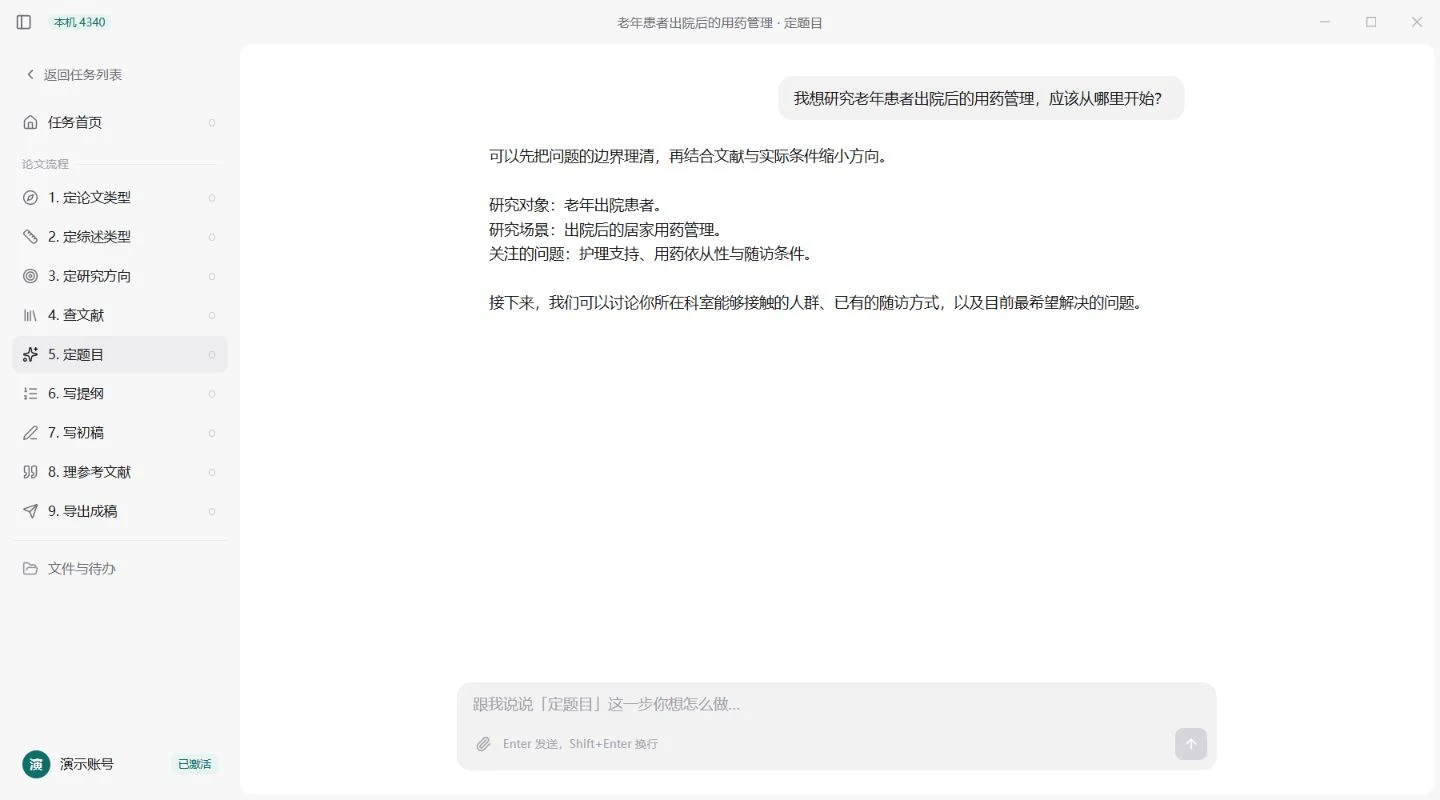Click the status dot next to 定题目
1440x800 pixels.
[x=212, y=355]
